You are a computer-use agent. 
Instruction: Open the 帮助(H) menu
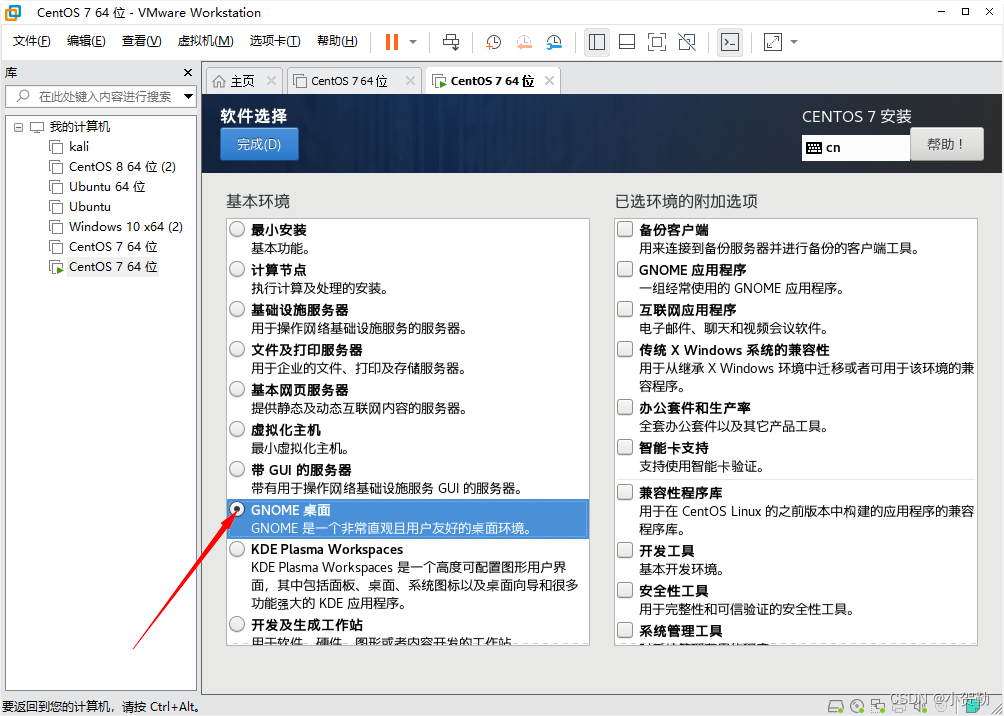(337, 41)
